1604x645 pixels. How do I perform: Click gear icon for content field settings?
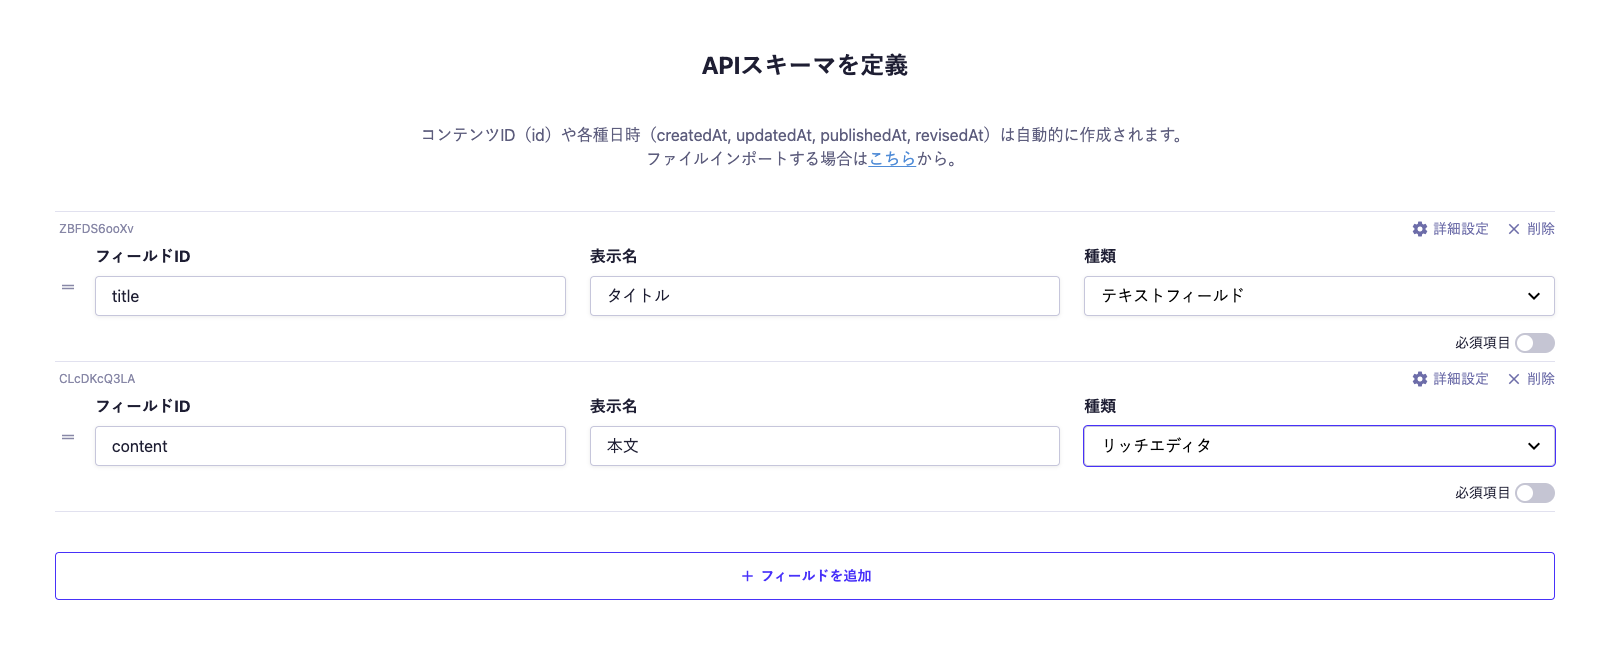click(x=1419, y=379)
